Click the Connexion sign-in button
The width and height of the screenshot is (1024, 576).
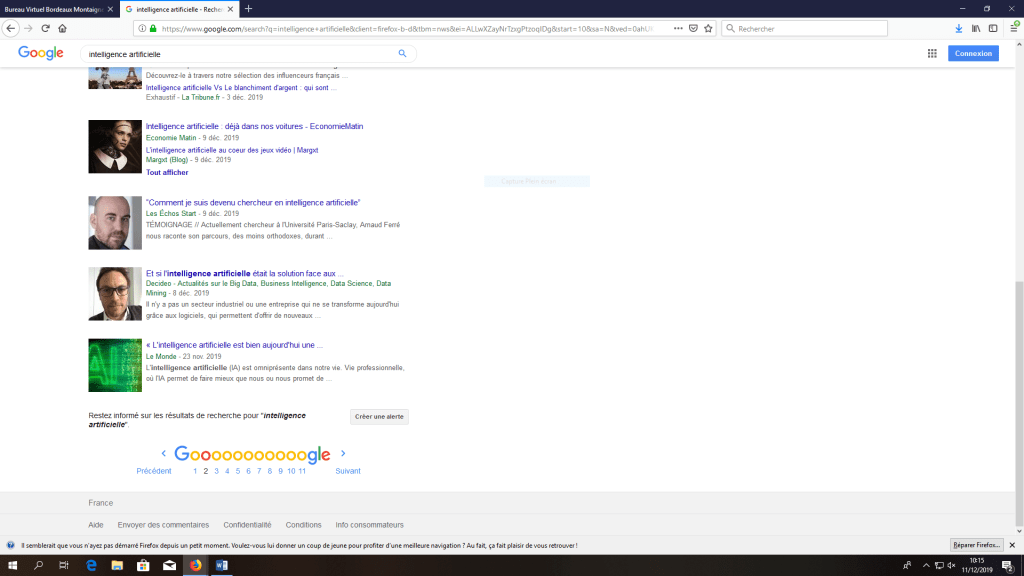(x=972, y=54)
